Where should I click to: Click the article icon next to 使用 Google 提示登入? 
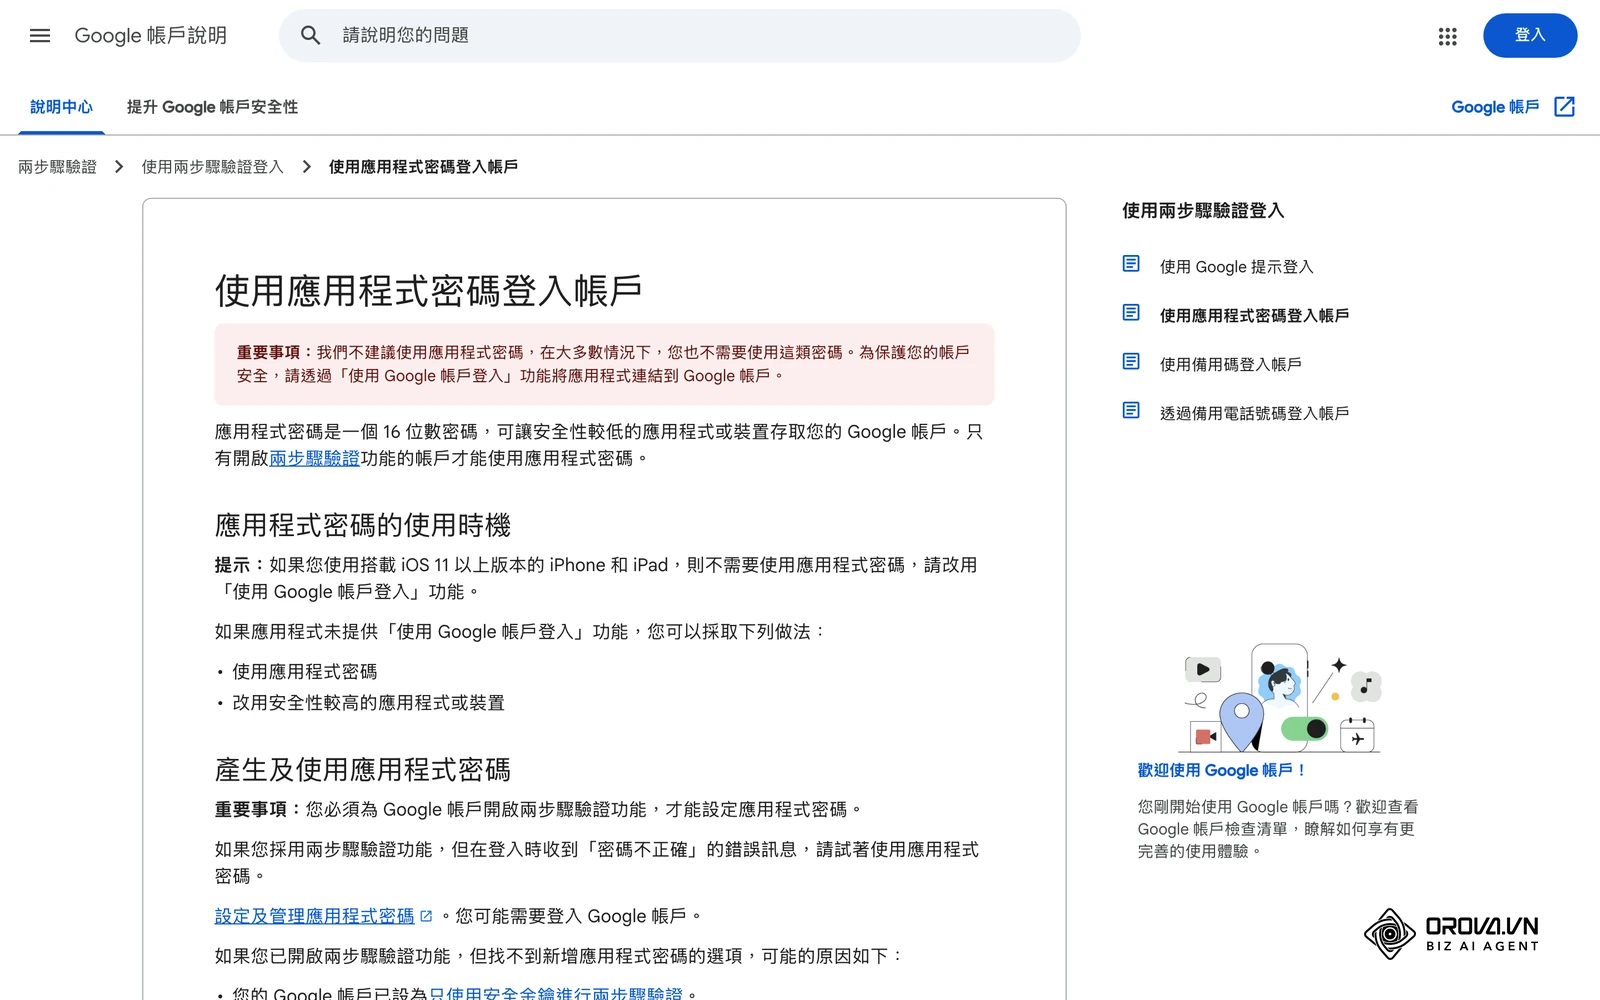point(1131,264)
